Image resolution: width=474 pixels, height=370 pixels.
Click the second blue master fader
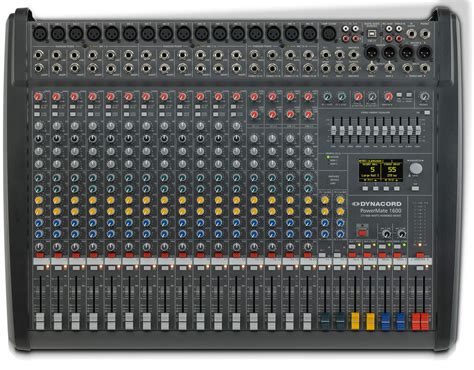[x=400, y=321]
